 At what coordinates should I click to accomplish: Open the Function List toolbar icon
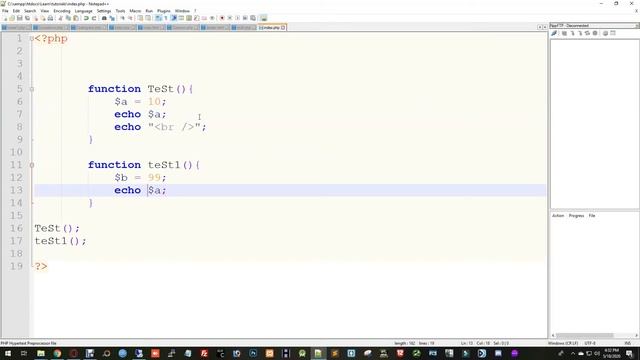pyautogui.click(x=197, y=18)
